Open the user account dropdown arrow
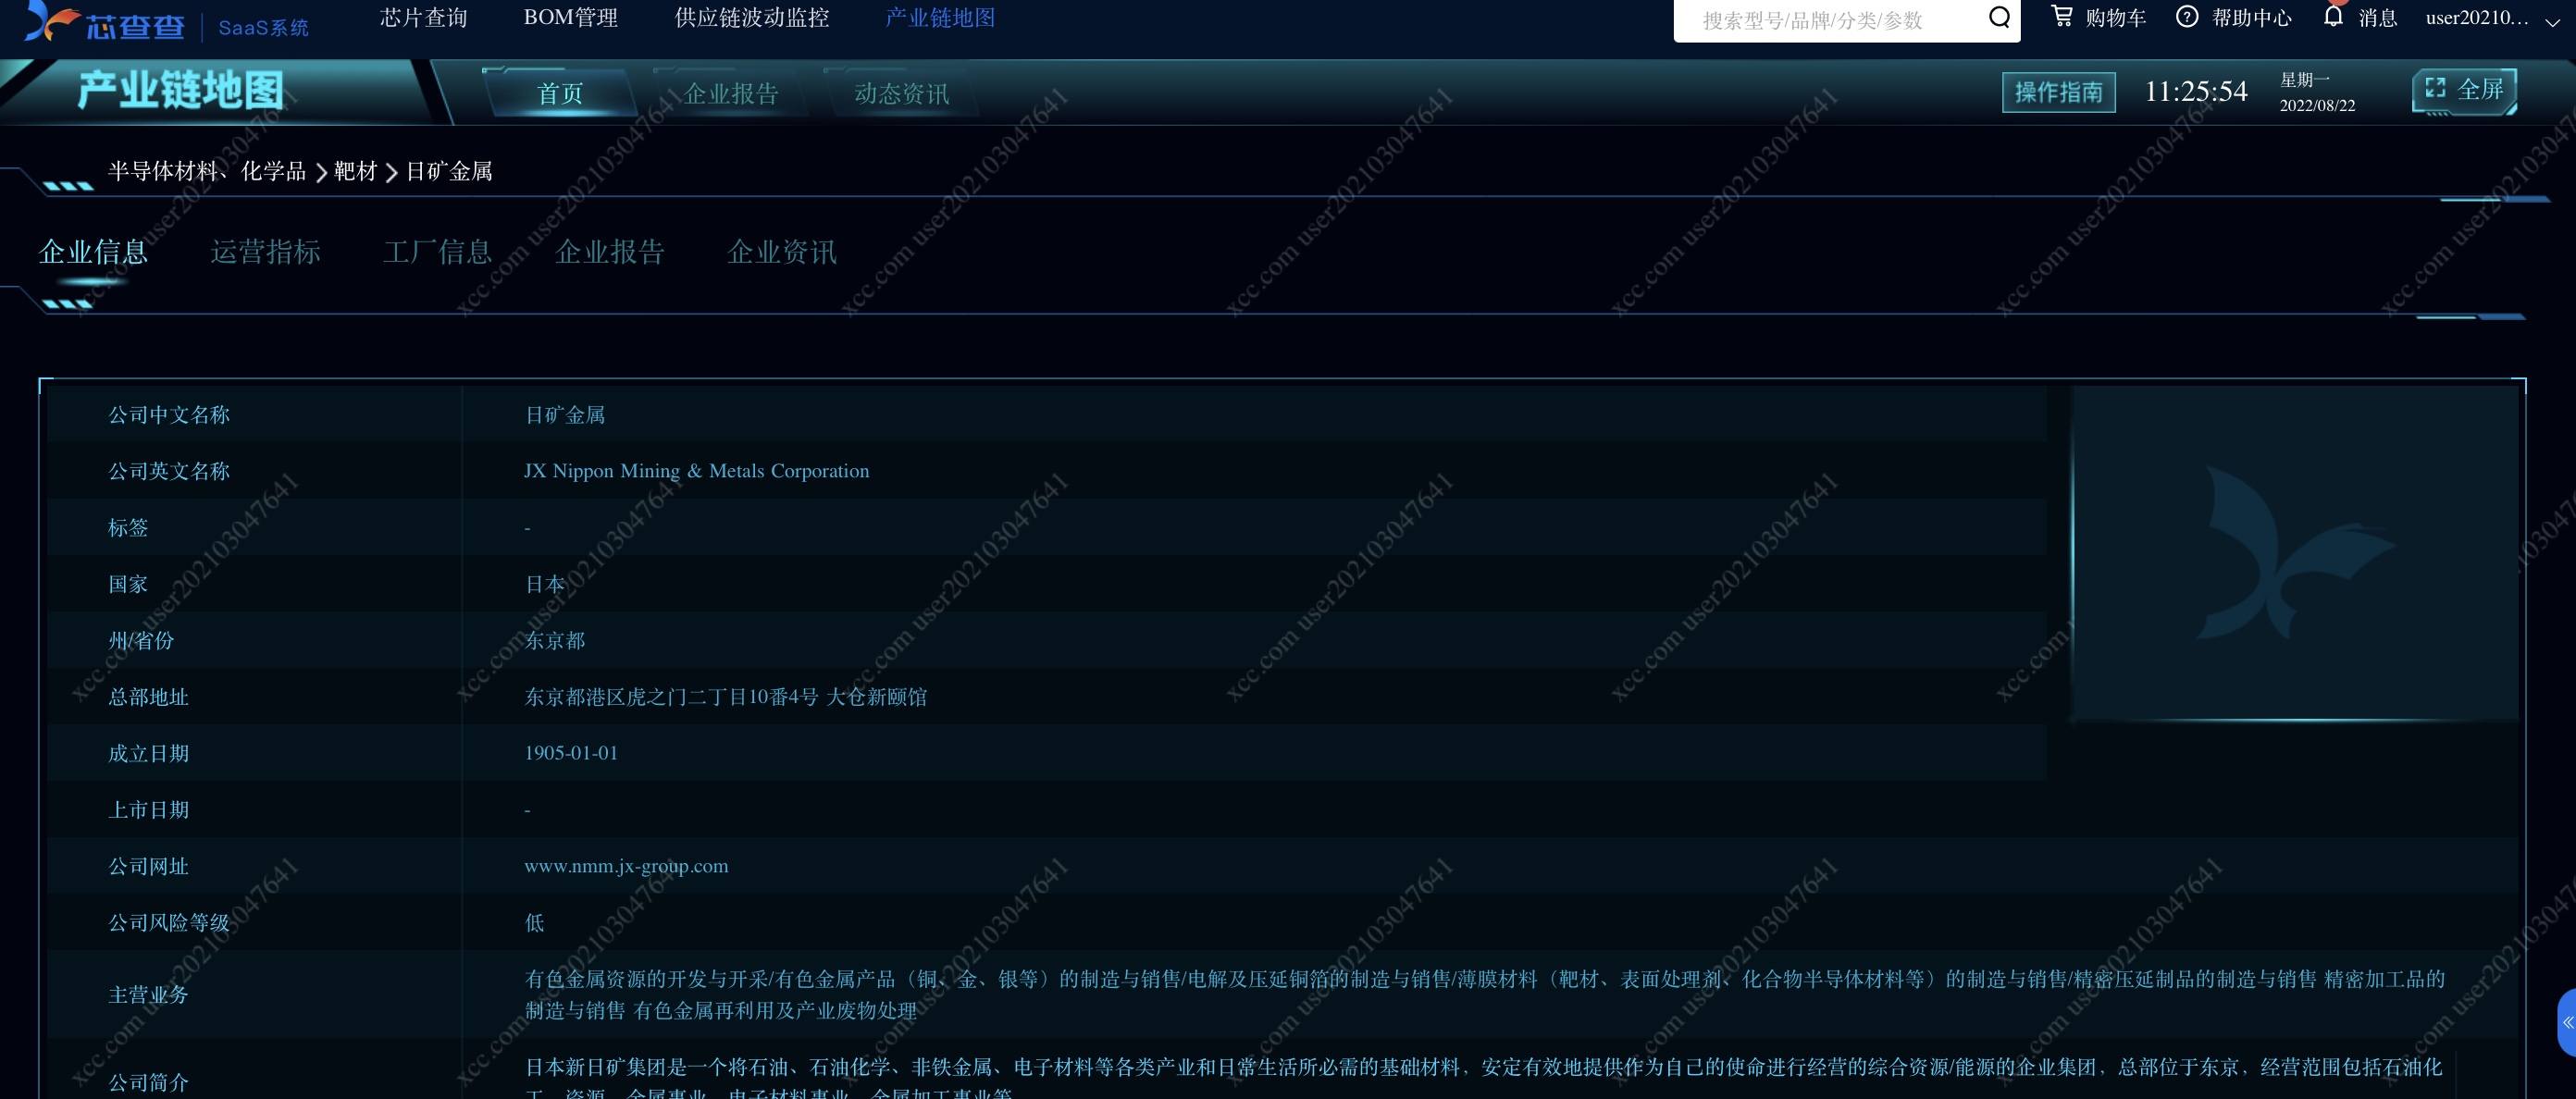Screen dimensions: 2576x1099 pyautogui.click(x=2551, y=22)
